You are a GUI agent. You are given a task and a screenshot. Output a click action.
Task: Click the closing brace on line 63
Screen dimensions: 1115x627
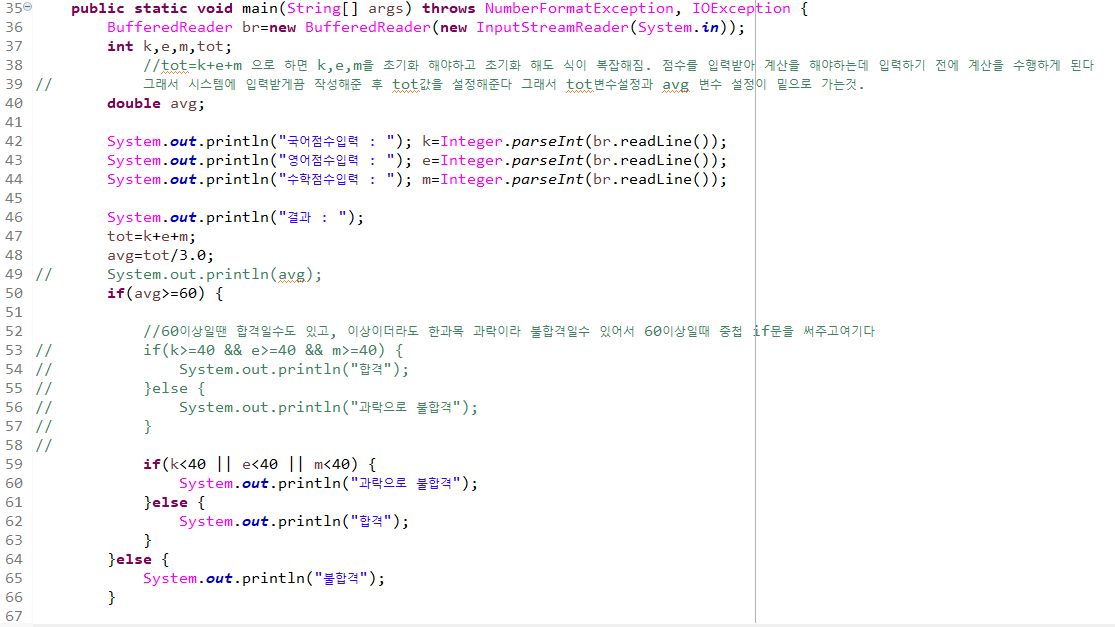[x=147, y=540]
